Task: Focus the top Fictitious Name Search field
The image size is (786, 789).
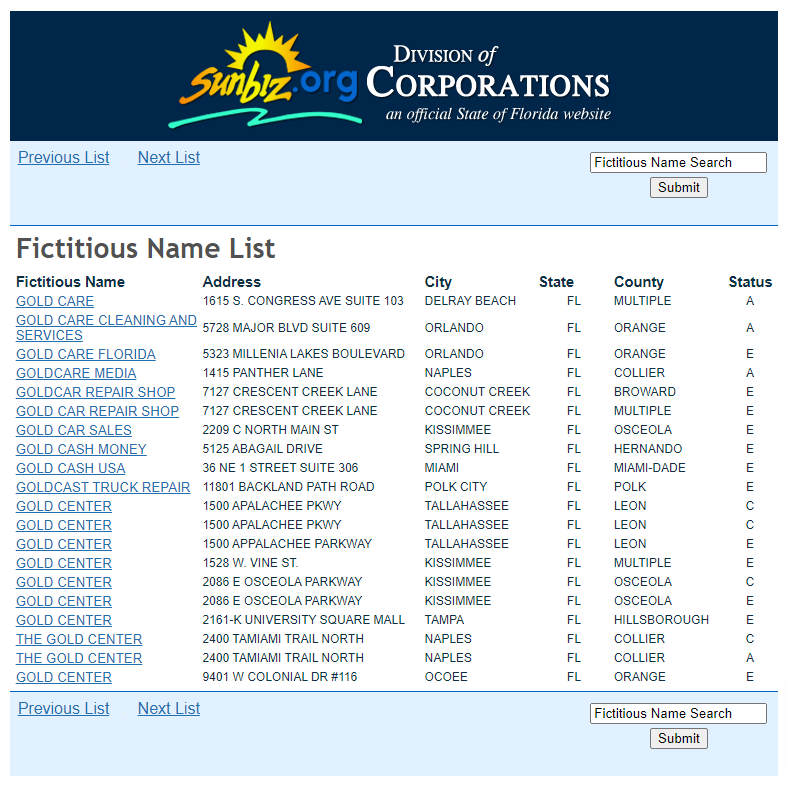Action: [x=678, y=163]
